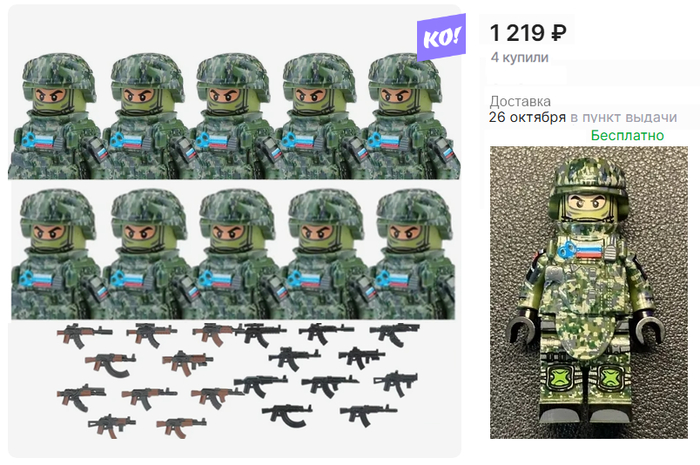Viewport: 700px width, 465px height.
Task: Open the single soldier minifigure photo
Action: [589, 292]
